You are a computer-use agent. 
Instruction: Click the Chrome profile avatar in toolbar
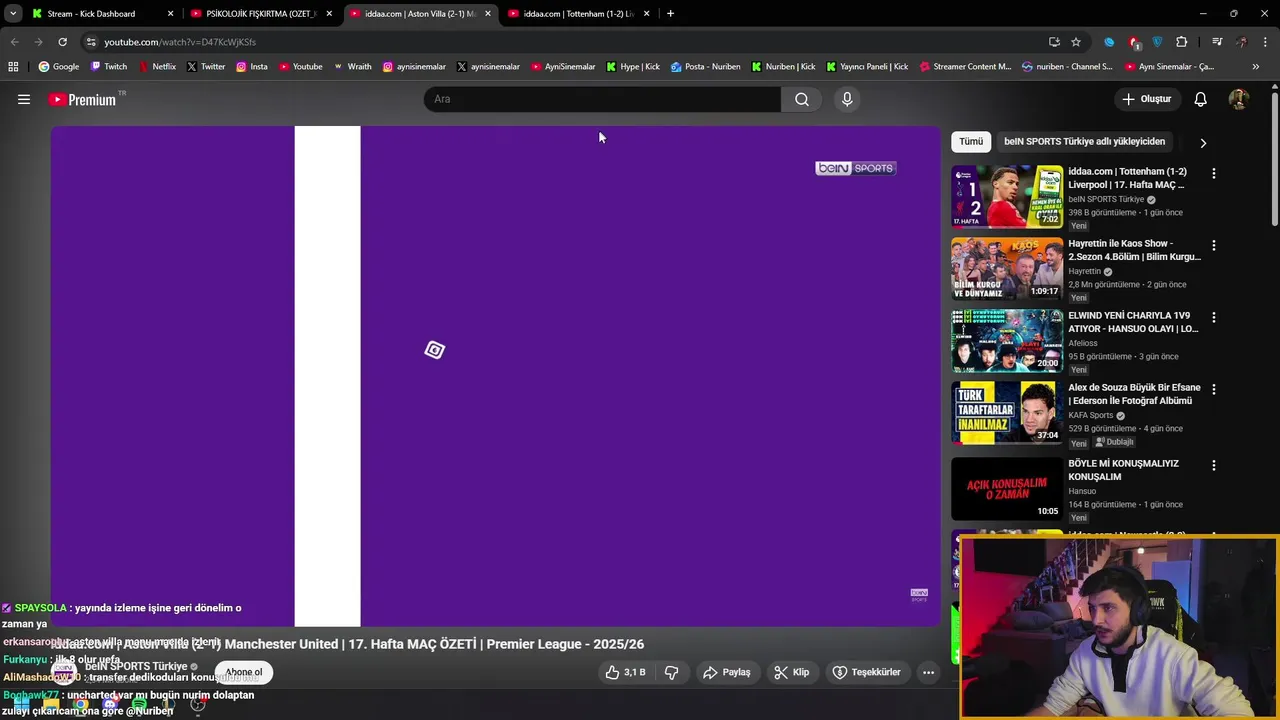pyautogui.click(x=1241, y=42)
